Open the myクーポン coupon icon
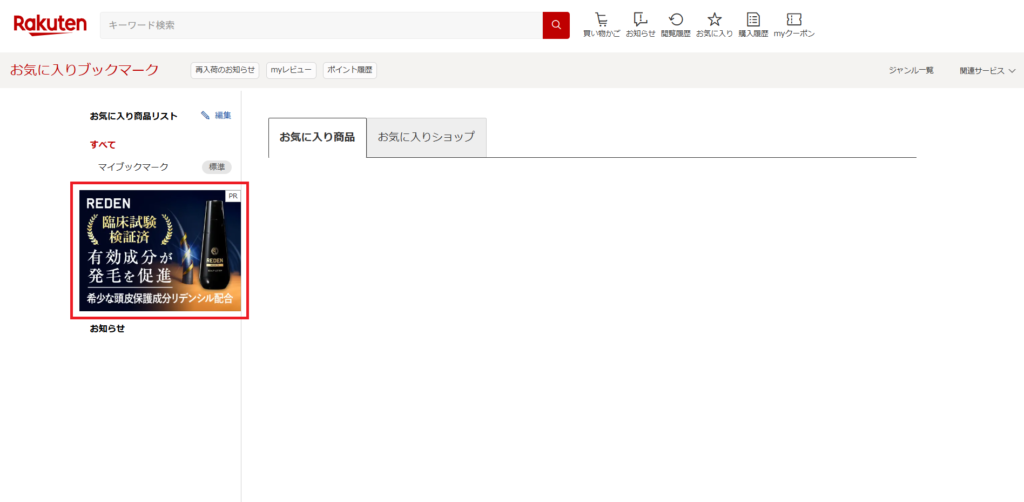Image resolution: width=1024 pixels, height=502 pixels. click(x=794, y=25)
